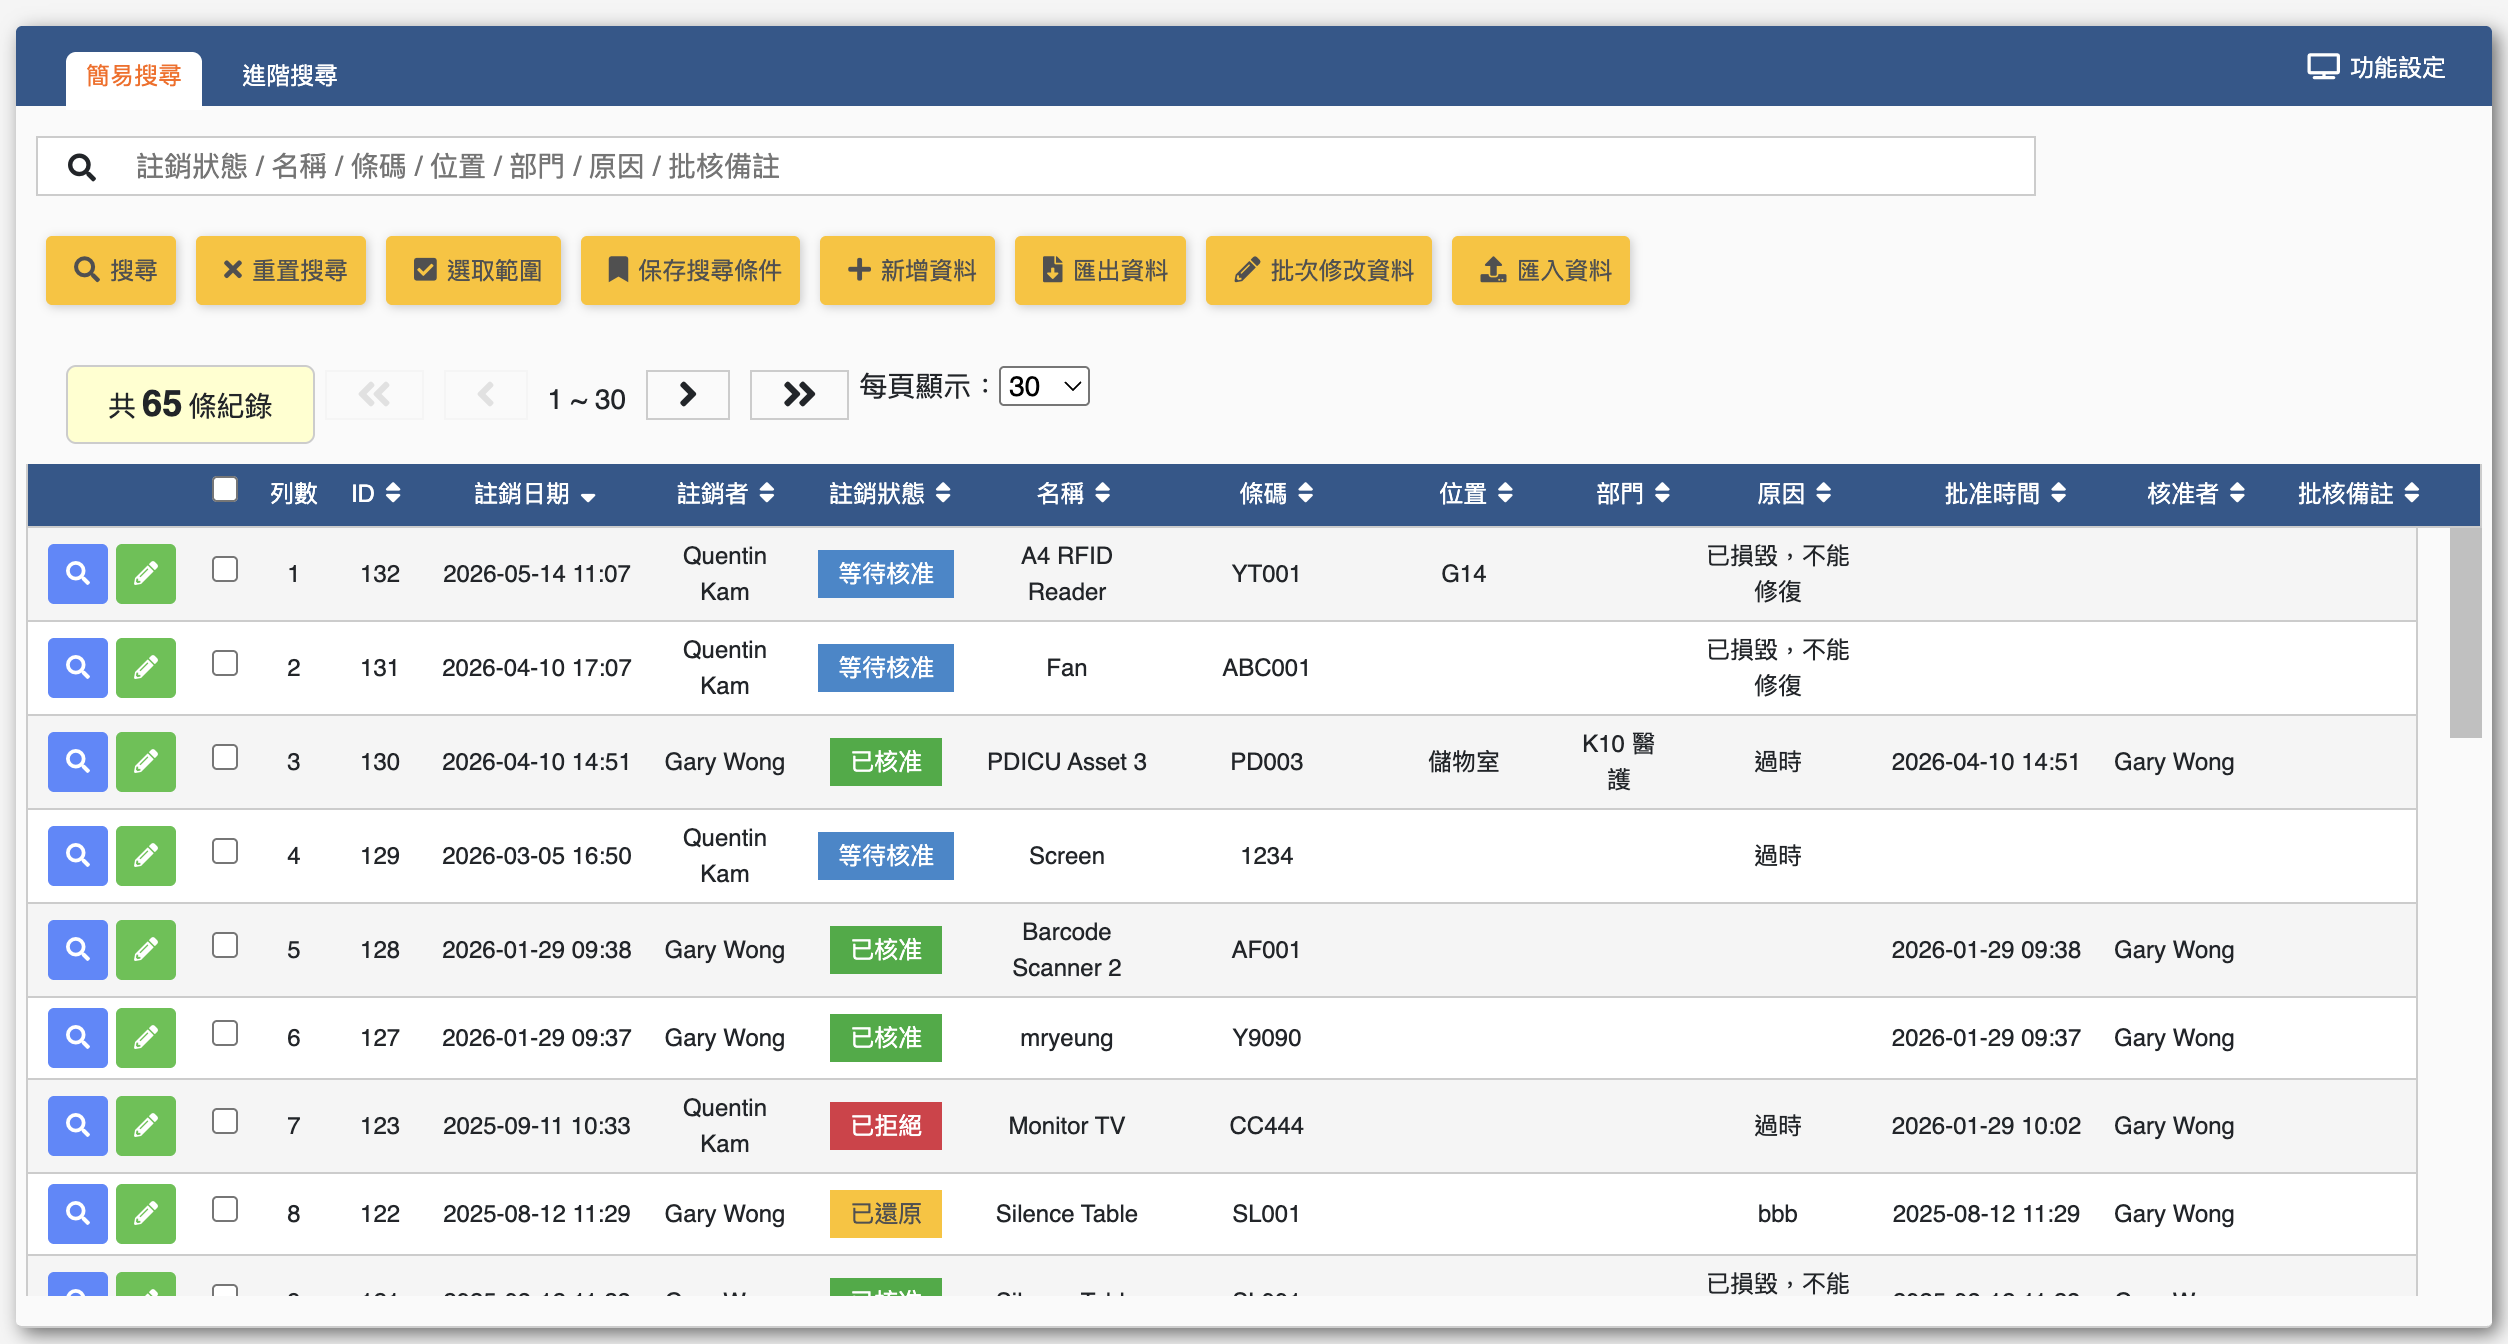Edit the Fan record ABC001
Viewport: 2508px width, 1344px height.
pos(146,668)
